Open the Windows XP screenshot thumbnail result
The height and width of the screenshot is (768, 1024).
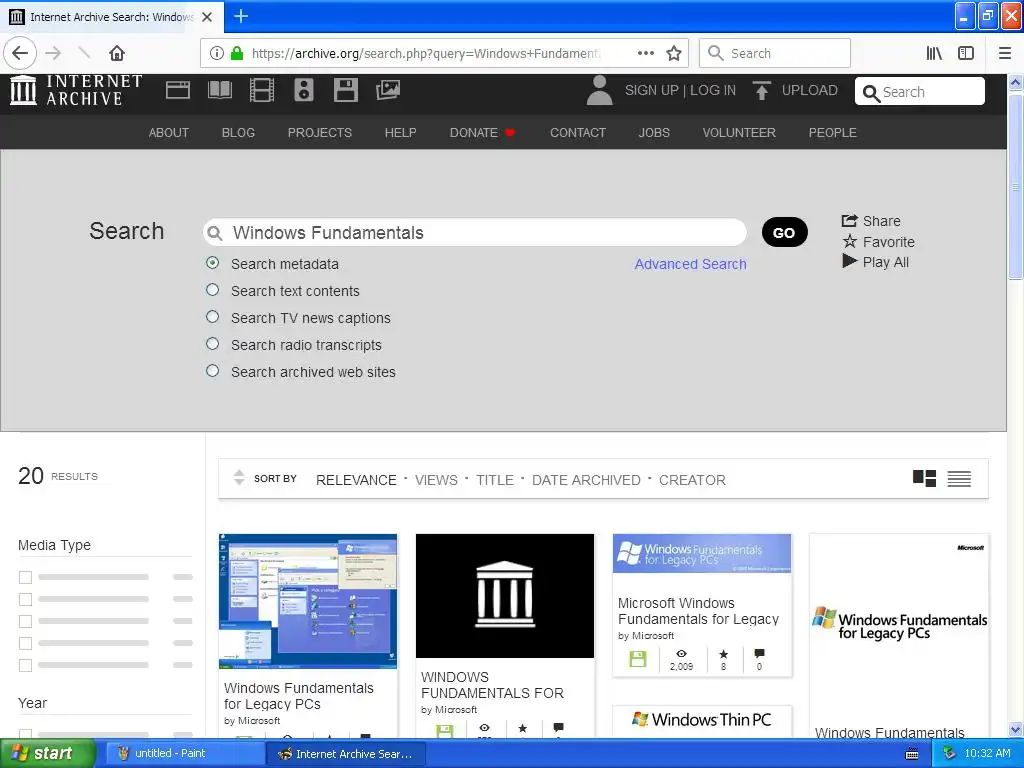tap(308, 601)
